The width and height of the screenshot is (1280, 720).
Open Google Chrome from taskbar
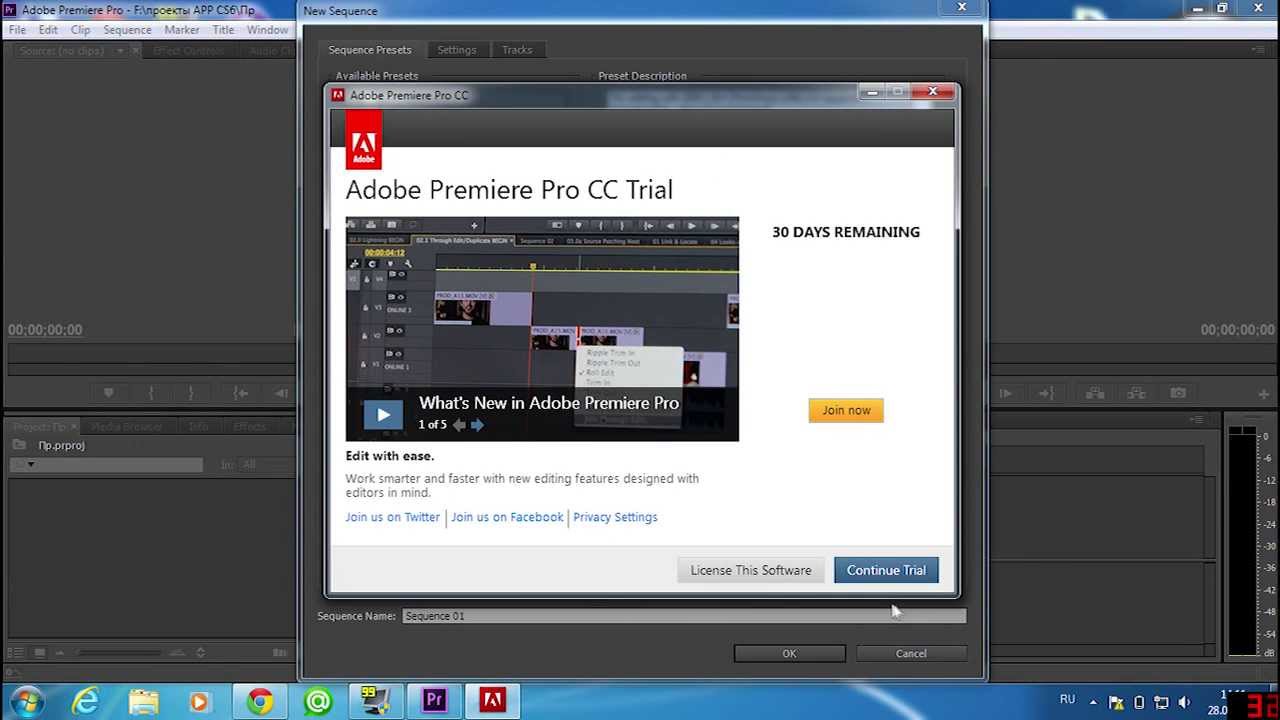260,702
